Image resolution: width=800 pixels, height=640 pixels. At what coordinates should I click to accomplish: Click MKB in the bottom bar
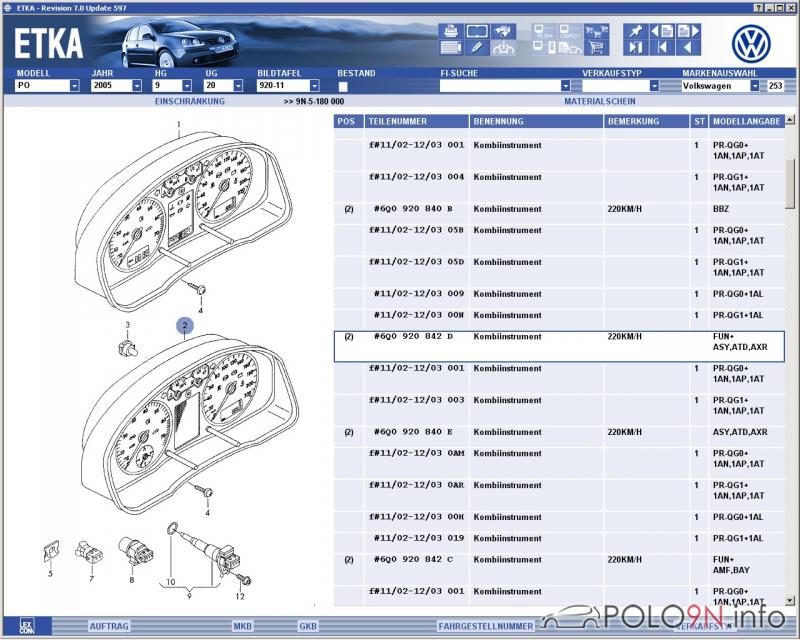[243, 626]
